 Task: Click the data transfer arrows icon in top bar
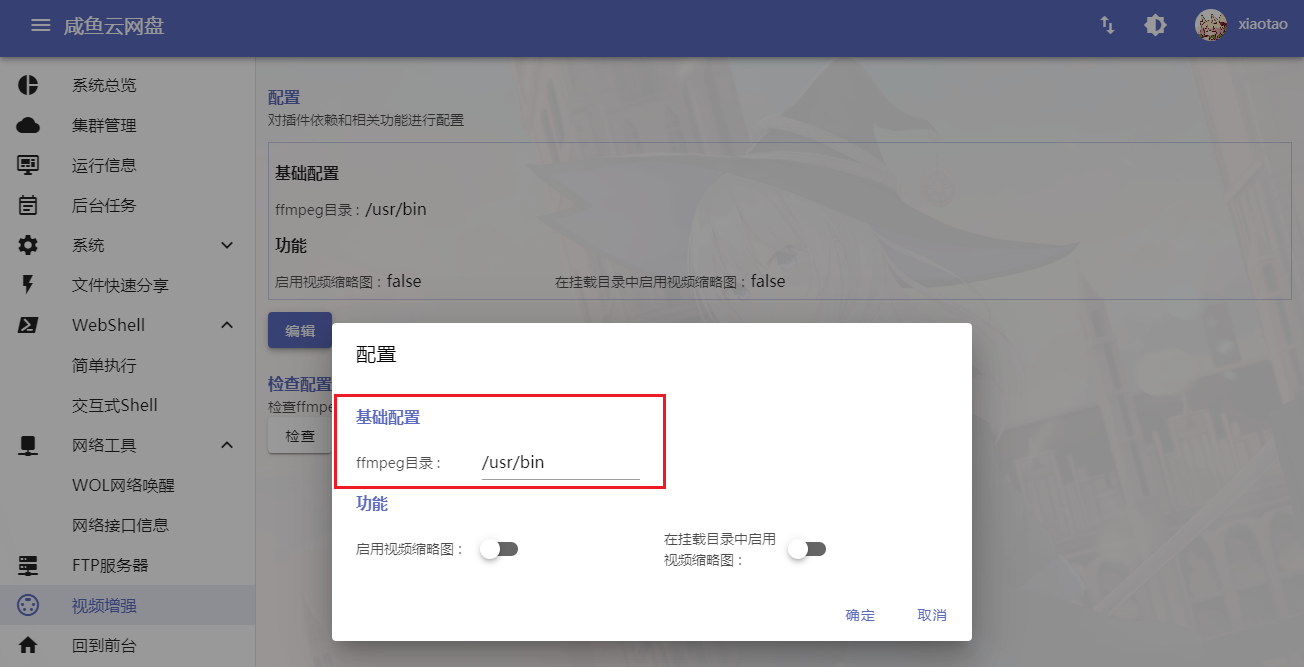click(x=1107, y=25)
